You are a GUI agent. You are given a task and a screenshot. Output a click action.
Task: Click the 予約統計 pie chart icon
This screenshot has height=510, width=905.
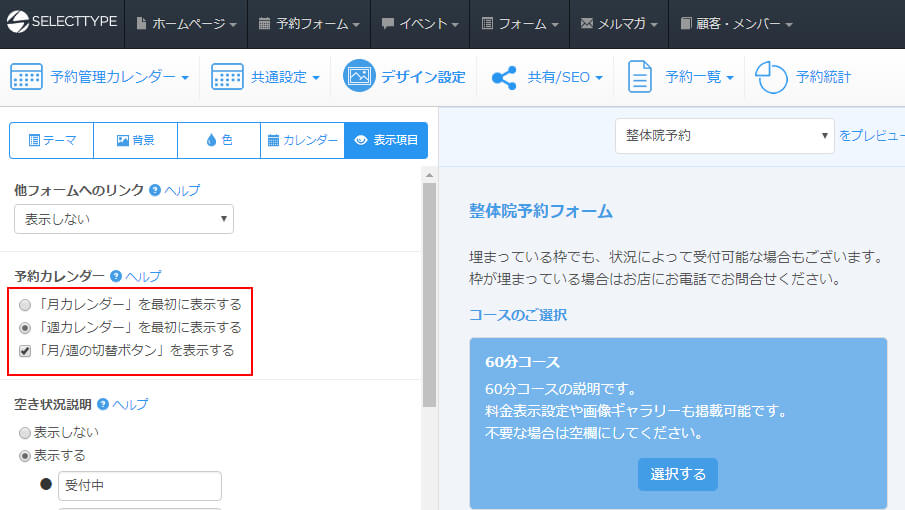point(771,77)
